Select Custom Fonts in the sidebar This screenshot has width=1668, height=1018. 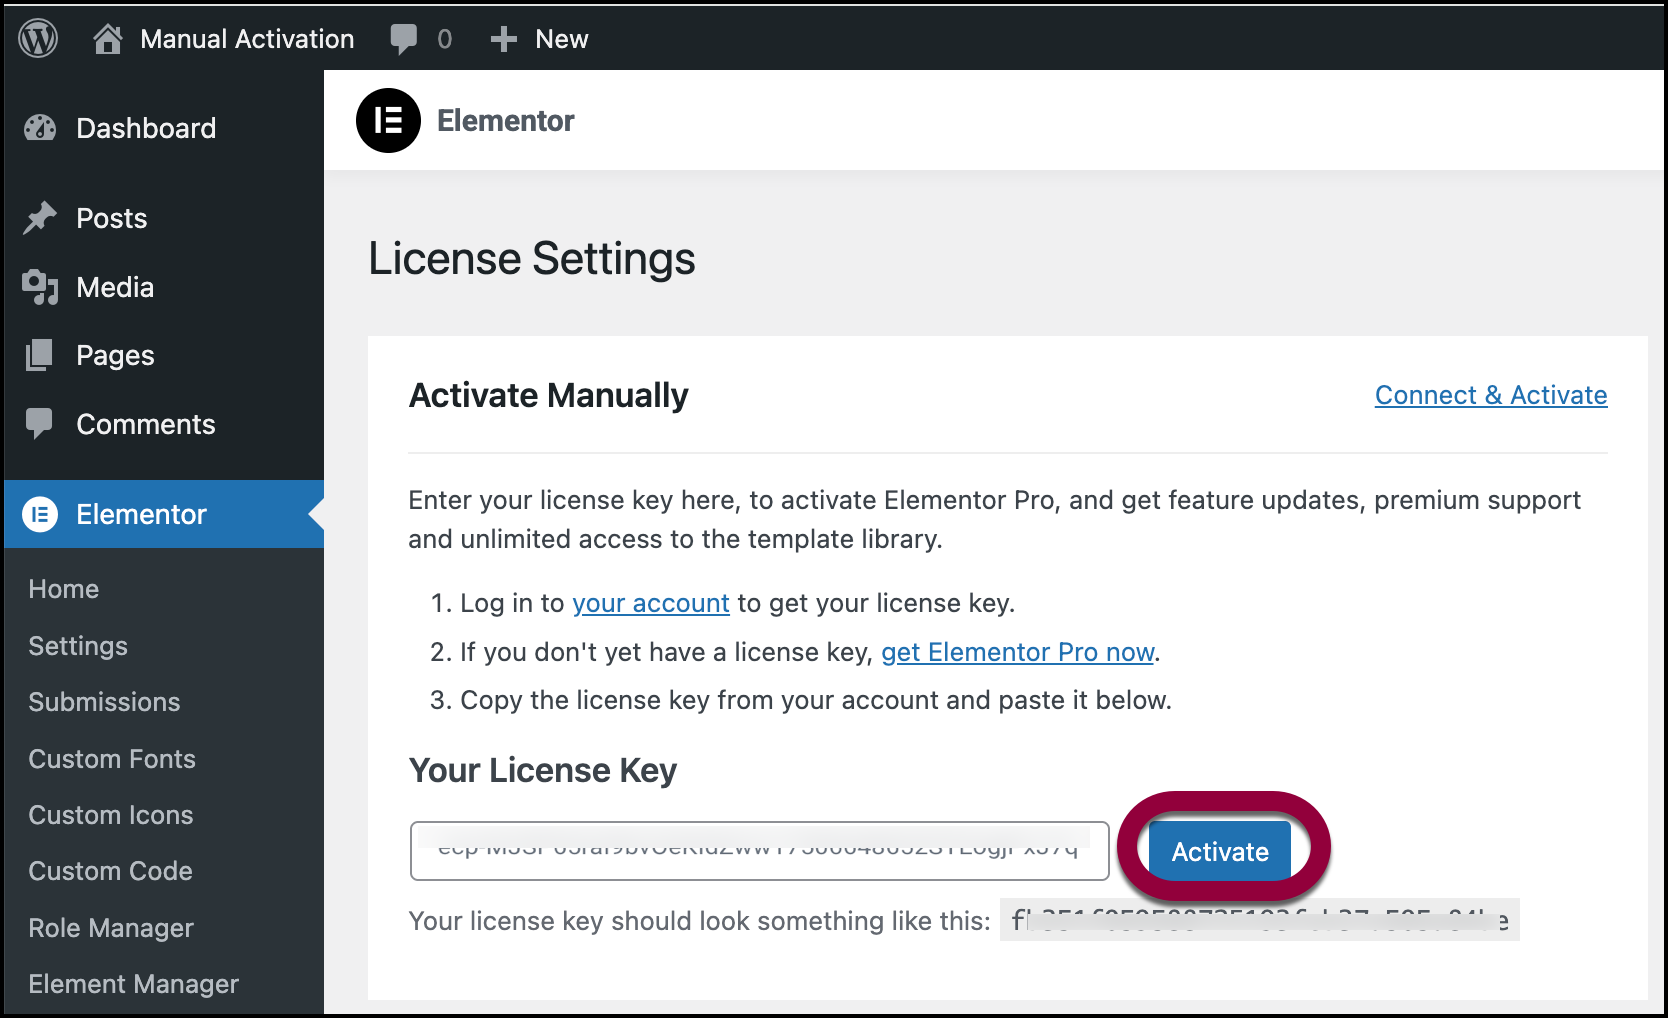[x=112, y=759]
